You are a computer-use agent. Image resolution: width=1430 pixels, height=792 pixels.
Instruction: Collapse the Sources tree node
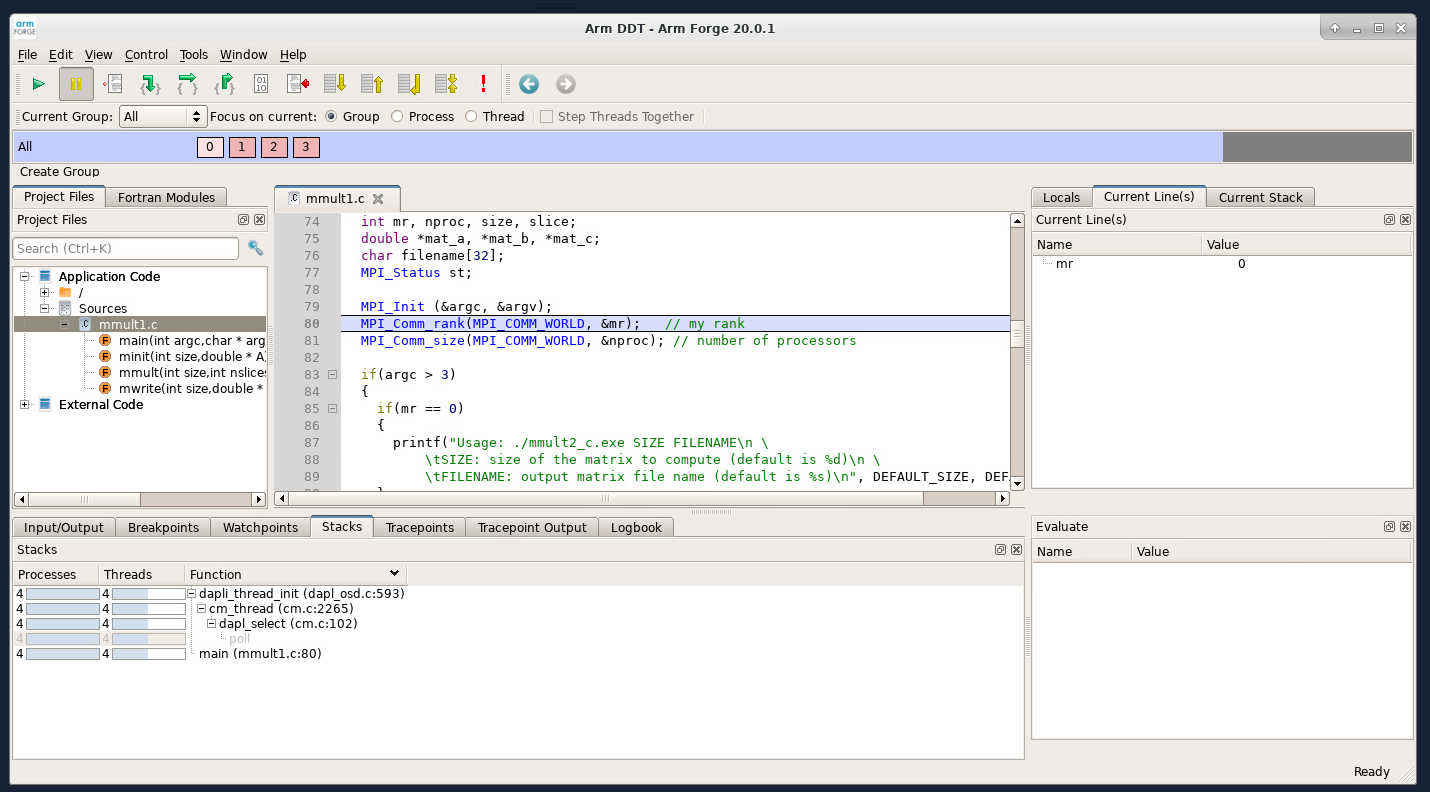coord(45,308)
